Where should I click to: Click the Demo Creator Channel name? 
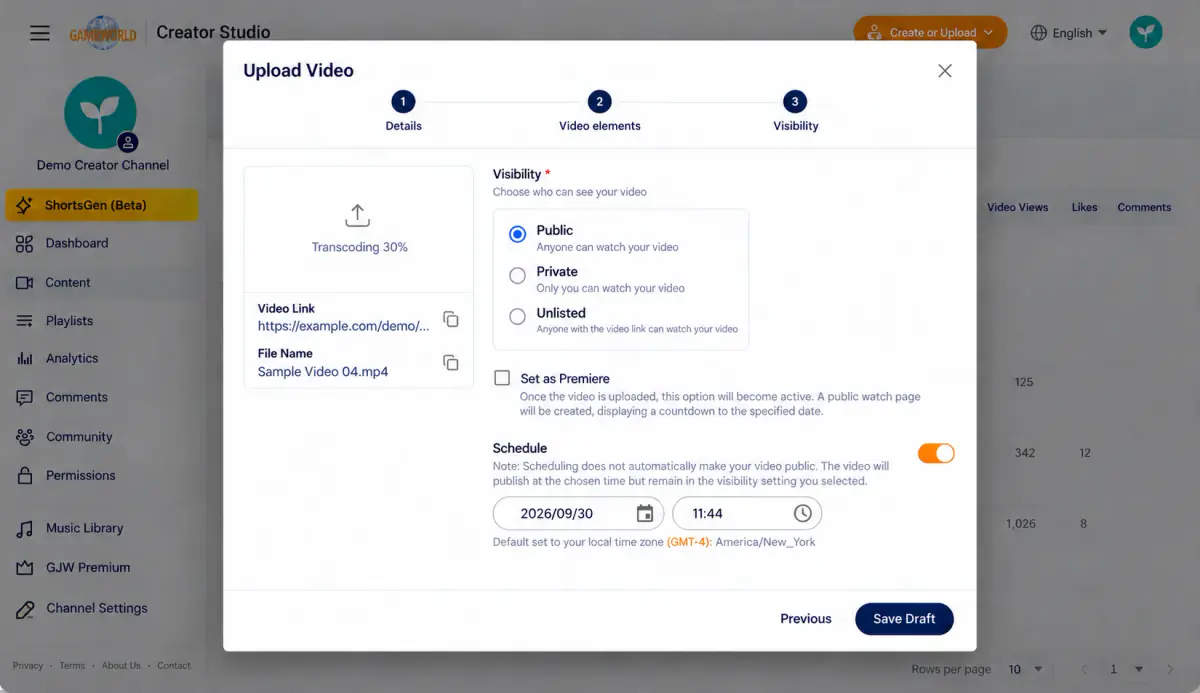pos(103,165)
